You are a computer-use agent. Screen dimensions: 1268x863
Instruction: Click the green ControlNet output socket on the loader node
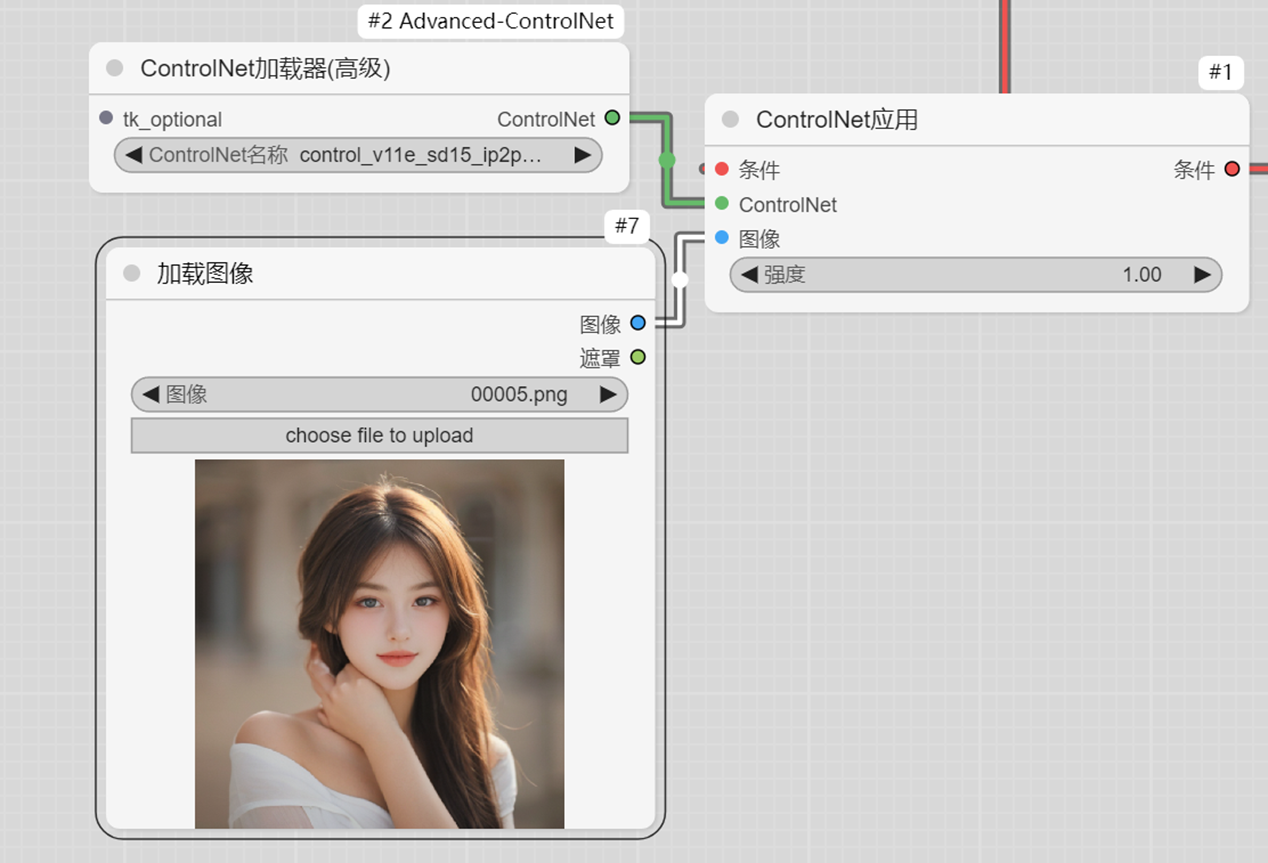(612, 118)
